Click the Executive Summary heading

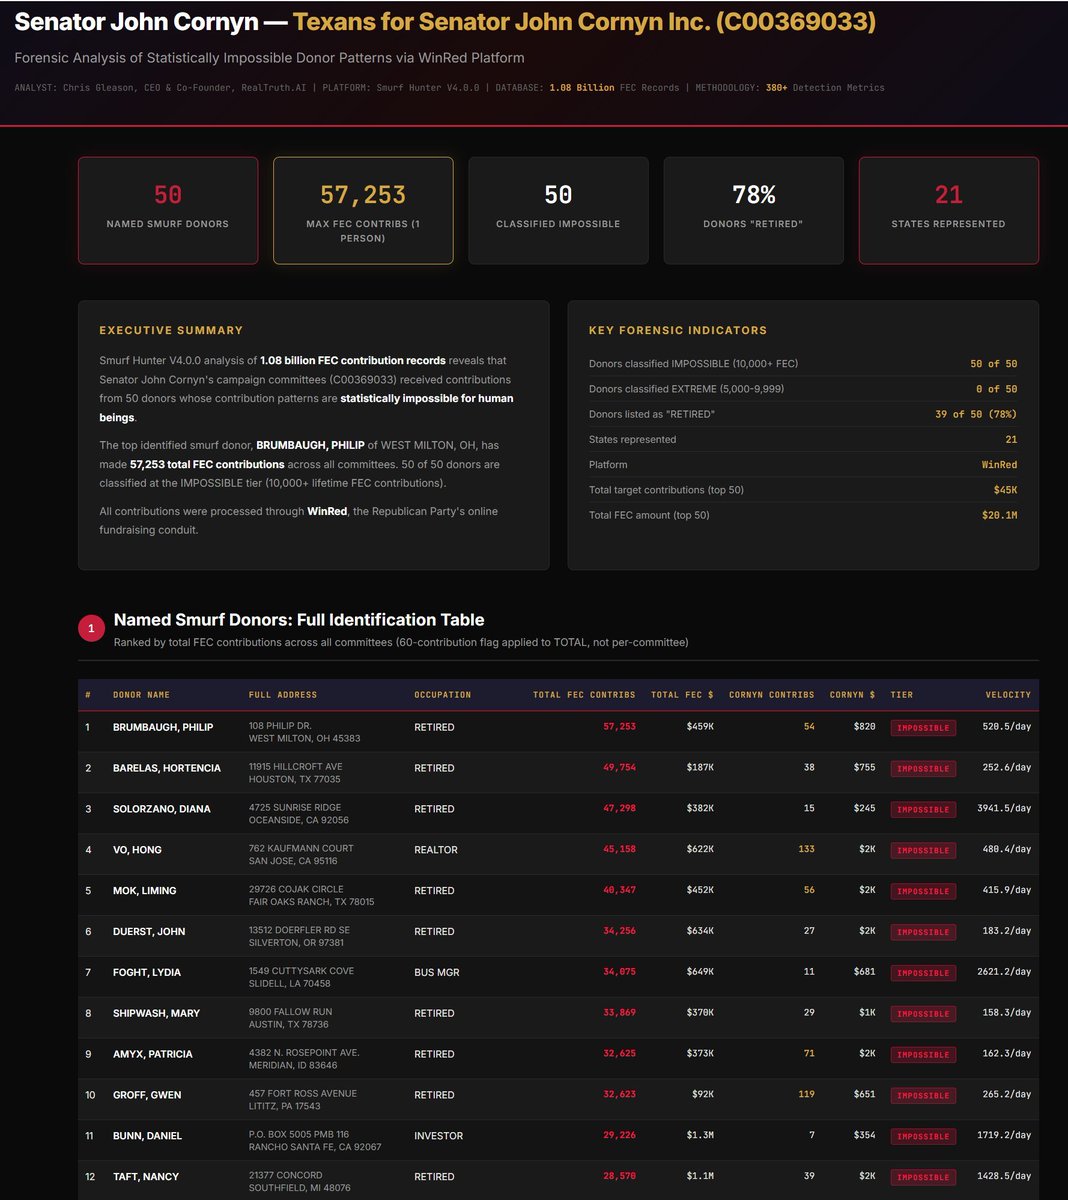click(x=171, y=331)
